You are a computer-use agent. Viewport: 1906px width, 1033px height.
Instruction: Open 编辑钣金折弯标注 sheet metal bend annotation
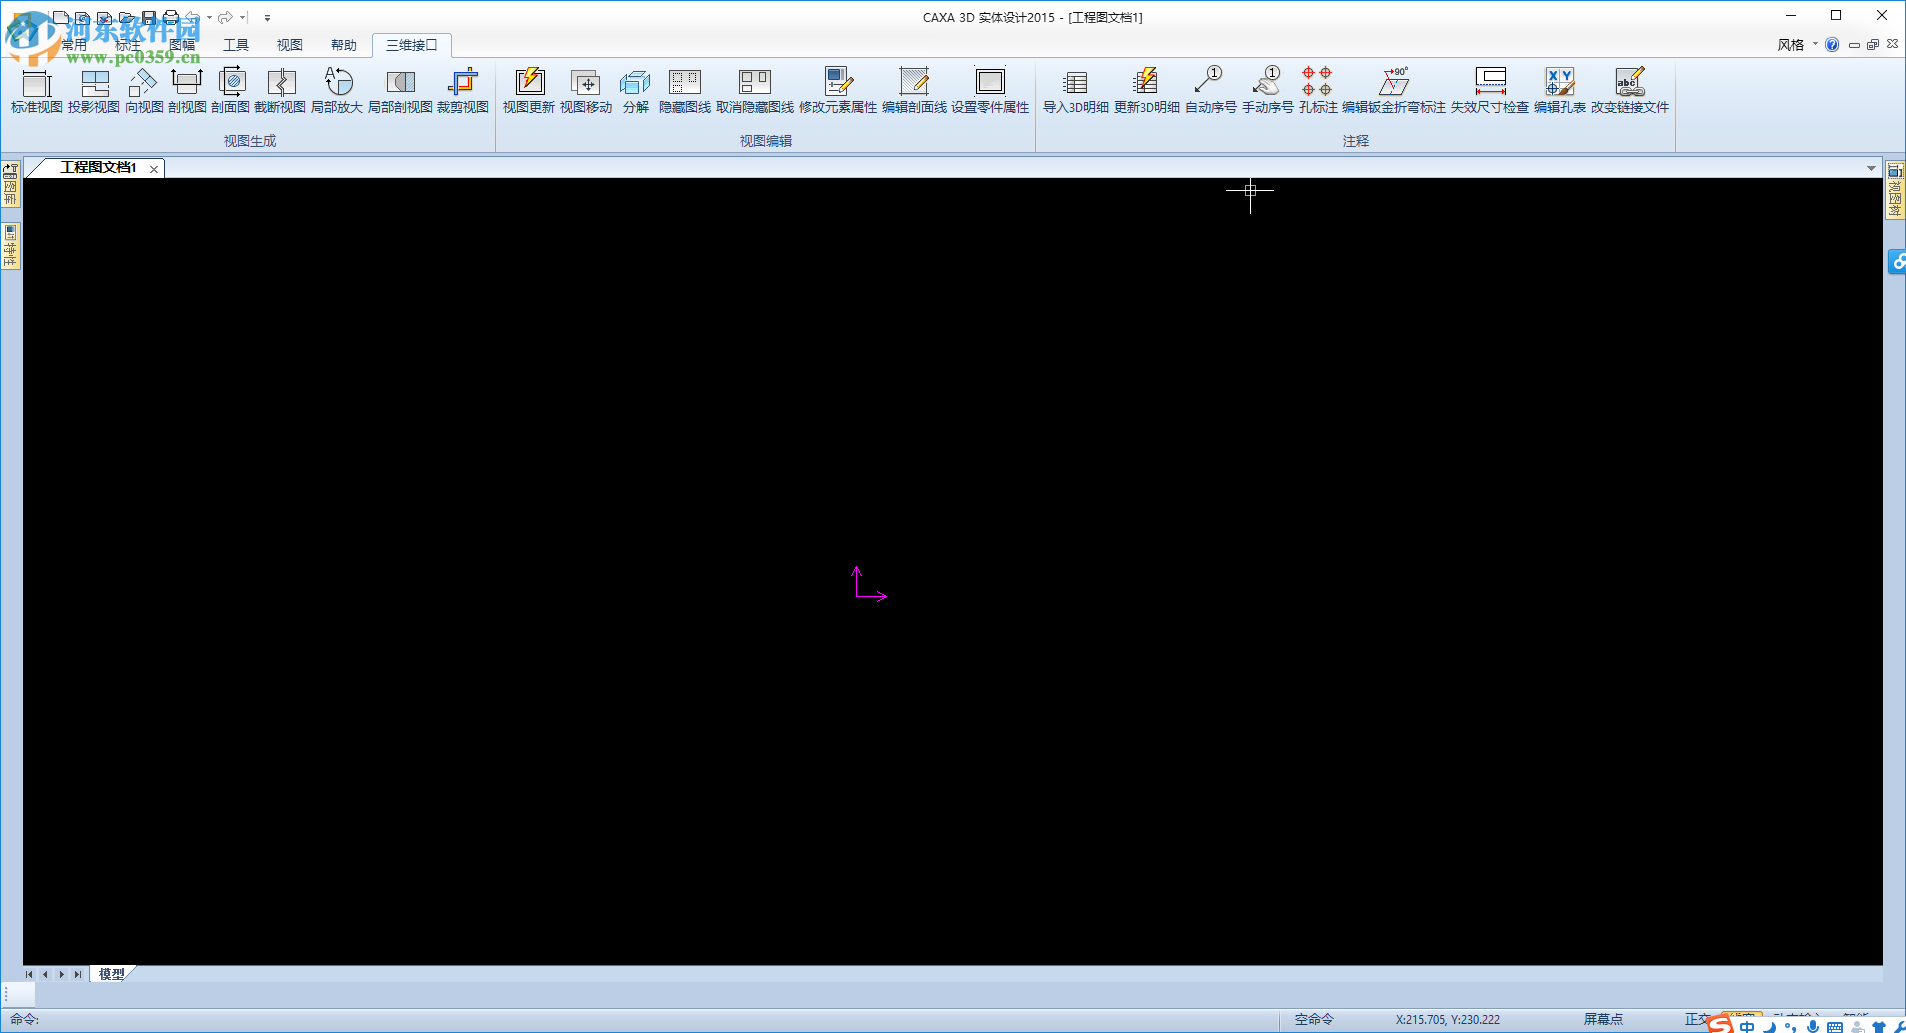1394,91
